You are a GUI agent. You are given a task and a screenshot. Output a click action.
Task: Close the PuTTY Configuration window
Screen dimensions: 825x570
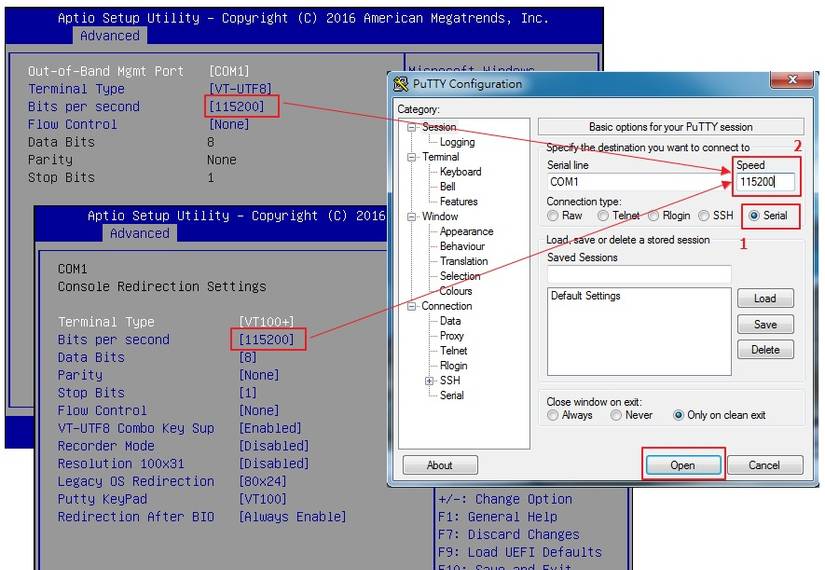[x=793, y=80]
